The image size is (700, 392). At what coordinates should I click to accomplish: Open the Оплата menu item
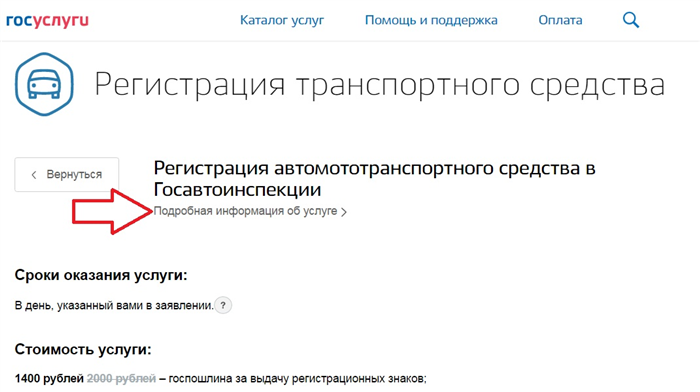pos(560,20)
